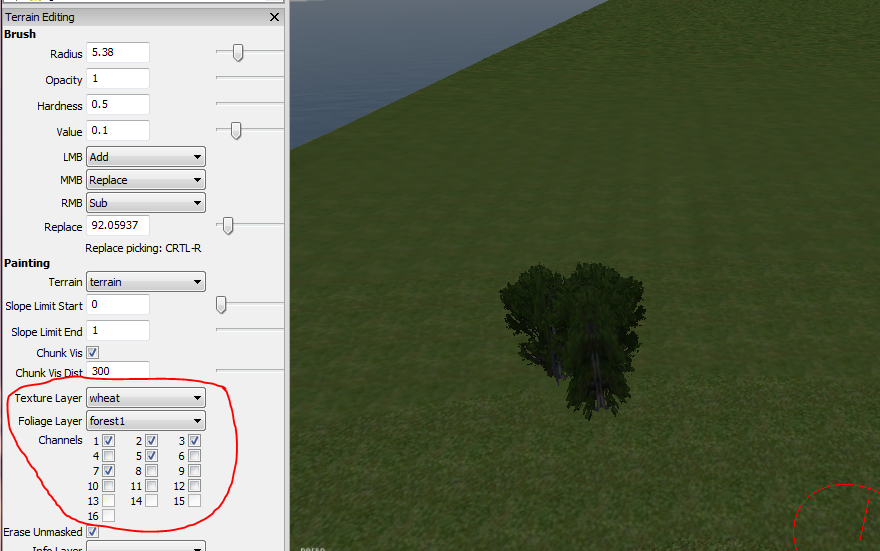Click the Replace value field 92.05937
Viewport: 880px width, 551px height.
click(118, 226)
